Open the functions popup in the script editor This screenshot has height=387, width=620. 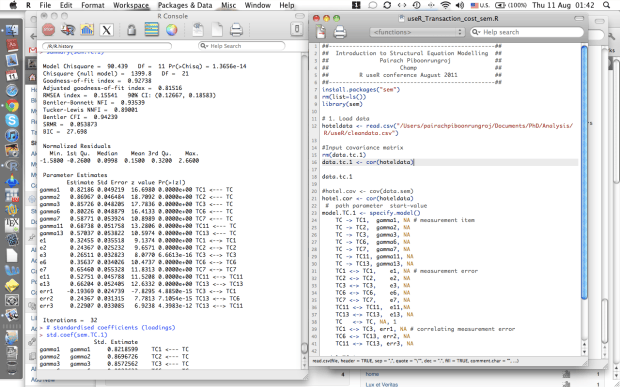417,32
